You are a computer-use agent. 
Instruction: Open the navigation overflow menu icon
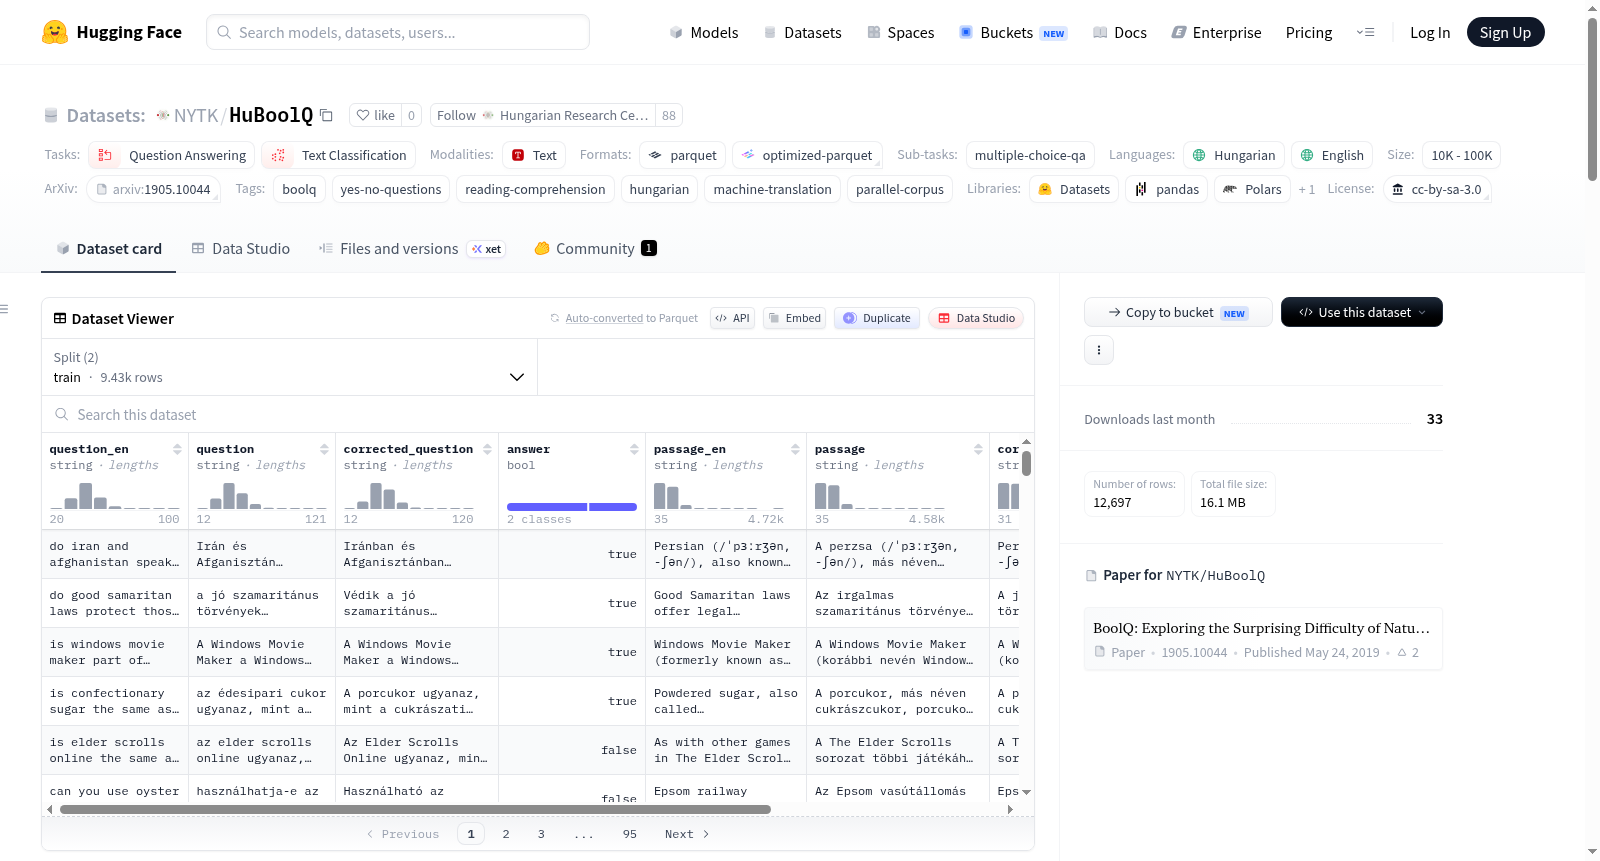[1365, 32]
